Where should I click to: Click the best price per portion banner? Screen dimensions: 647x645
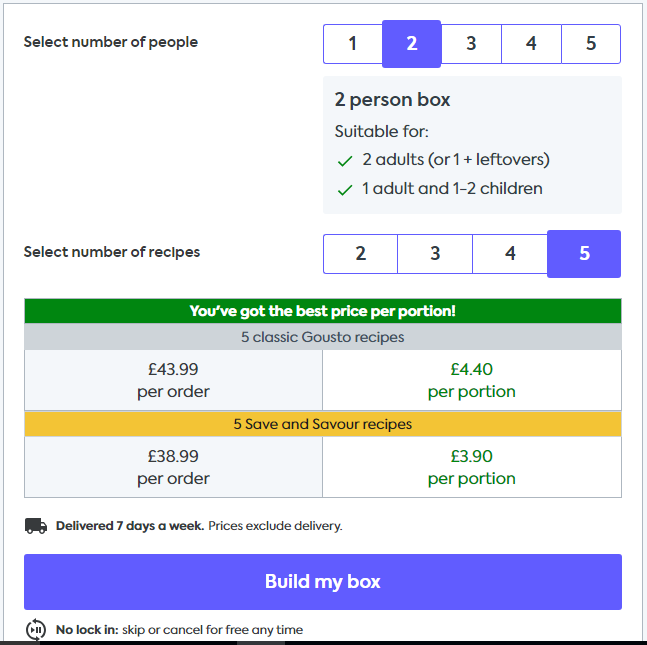tap(323, 311)
